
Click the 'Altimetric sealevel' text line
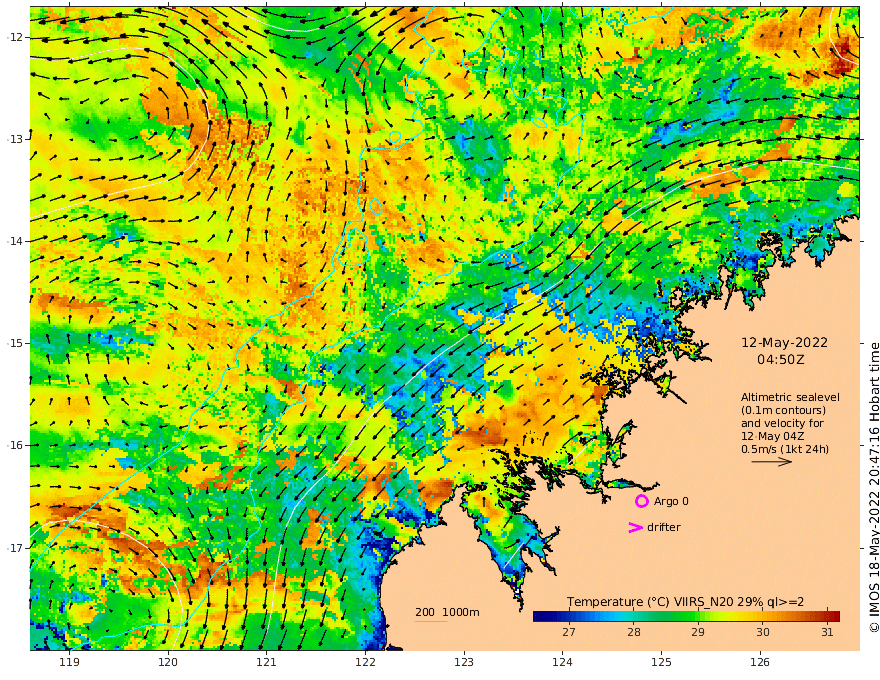pyautogui.click(x=790, y=397)
